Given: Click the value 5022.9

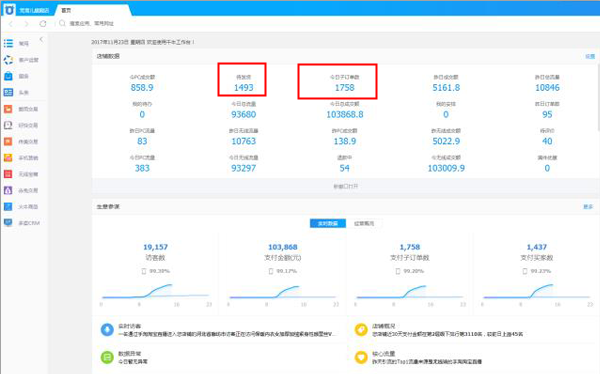Looking at the screenshot, I should (446, 141).
